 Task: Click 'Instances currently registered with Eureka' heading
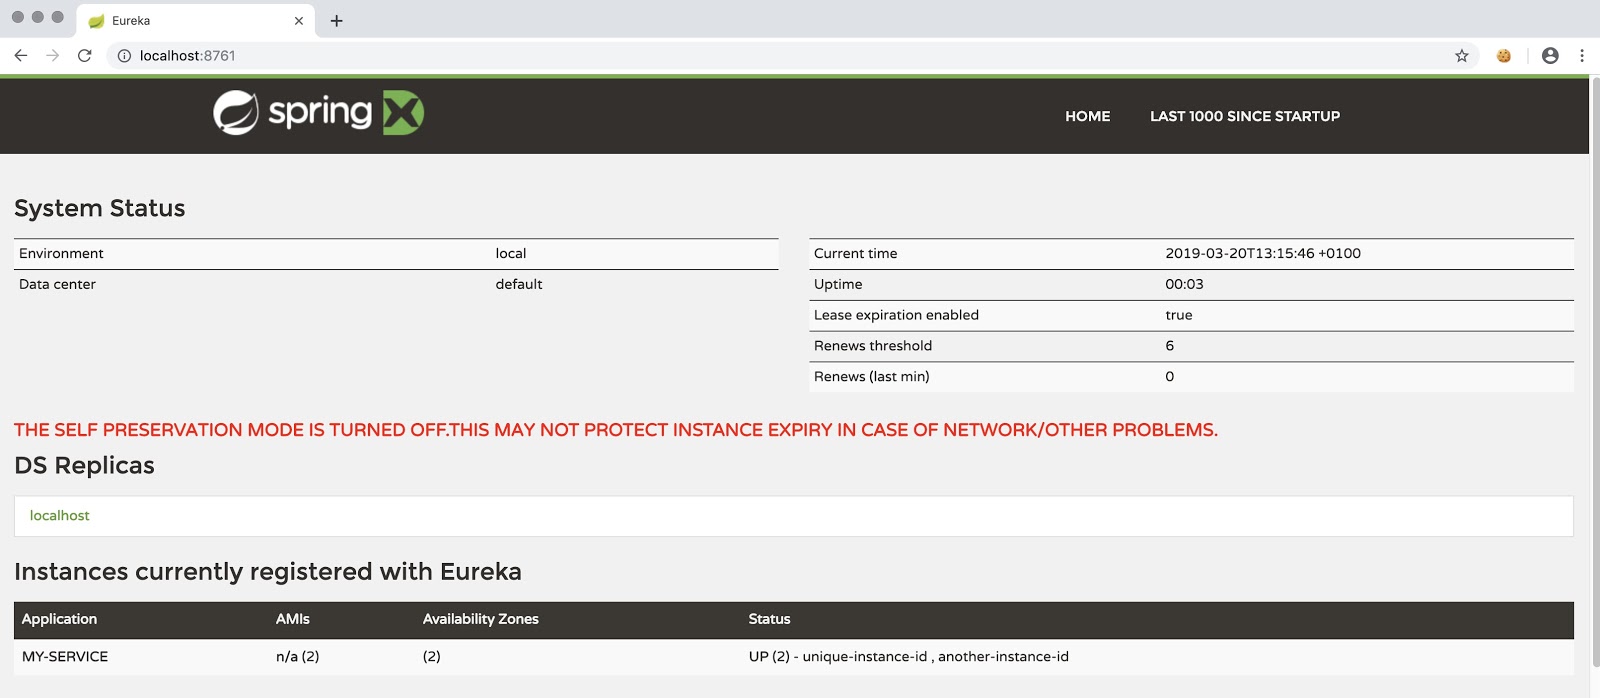[x=268, y=572]
